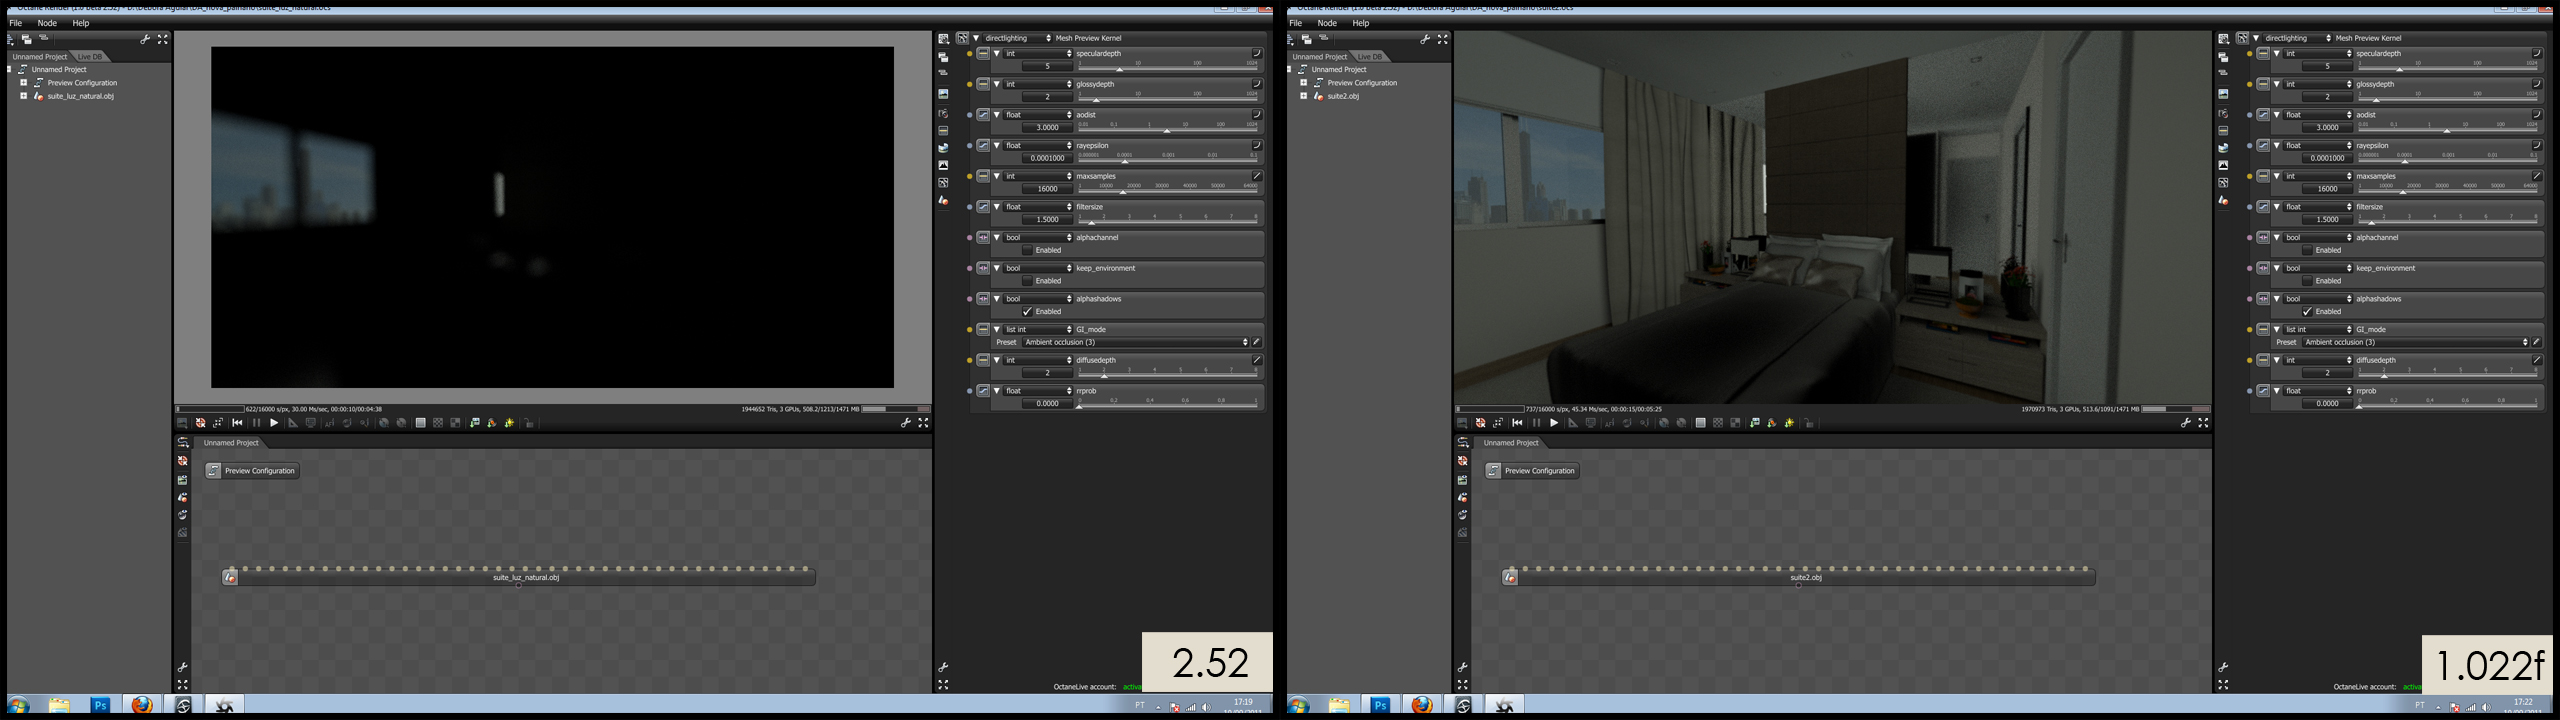The image size is (2560, 720).
Task: Switch to Live DB tab in suite_luz_natural window
Action: (90, 57)
